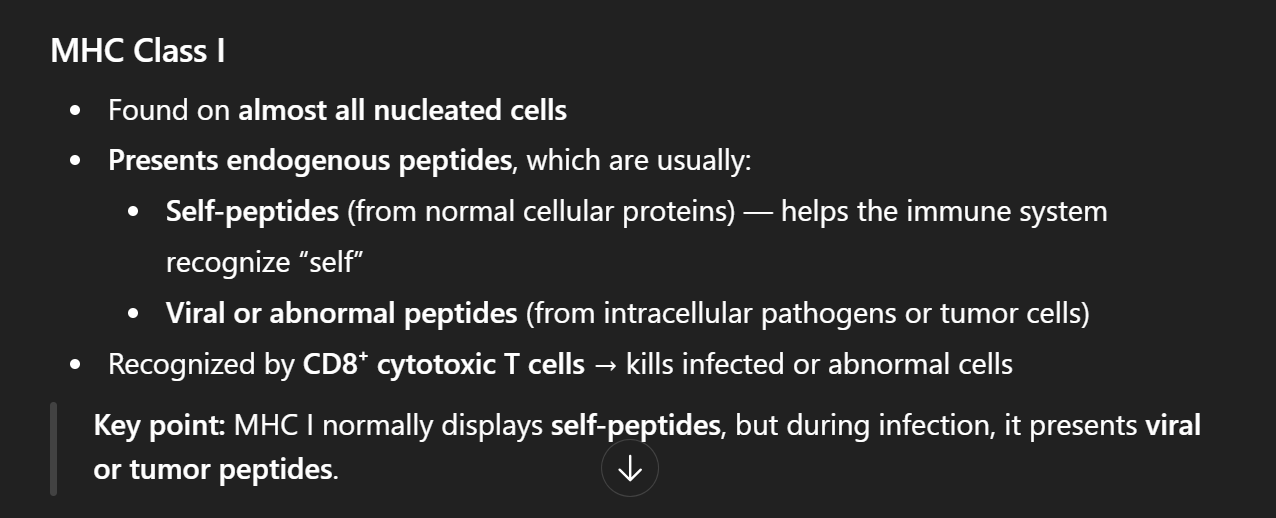Click "(from intracellular pathogens or tumor cells)" text
This screenshot has height=518, width=1276.
tap(807, 314)
